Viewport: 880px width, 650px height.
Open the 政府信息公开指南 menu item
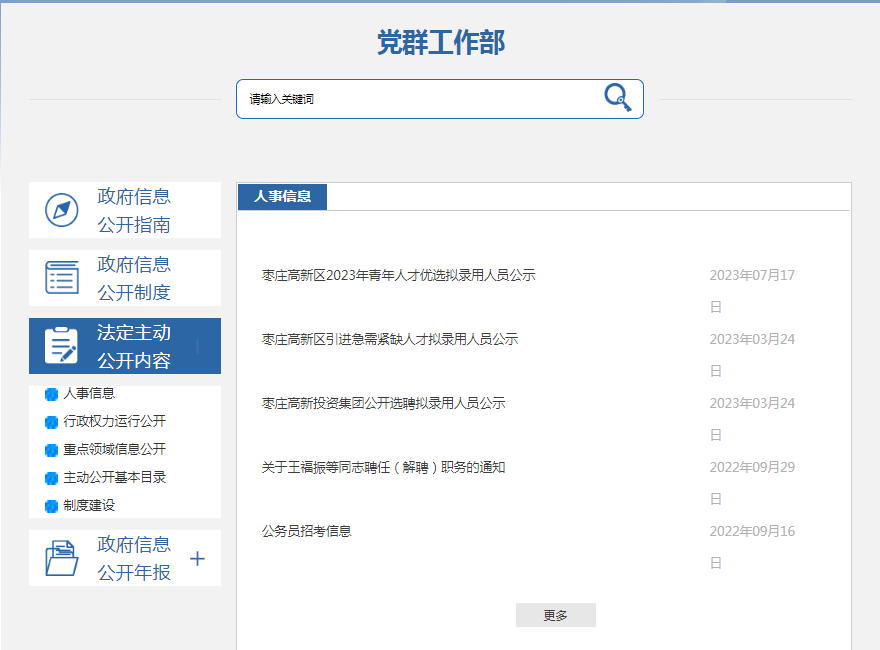[x=134, y=210]
